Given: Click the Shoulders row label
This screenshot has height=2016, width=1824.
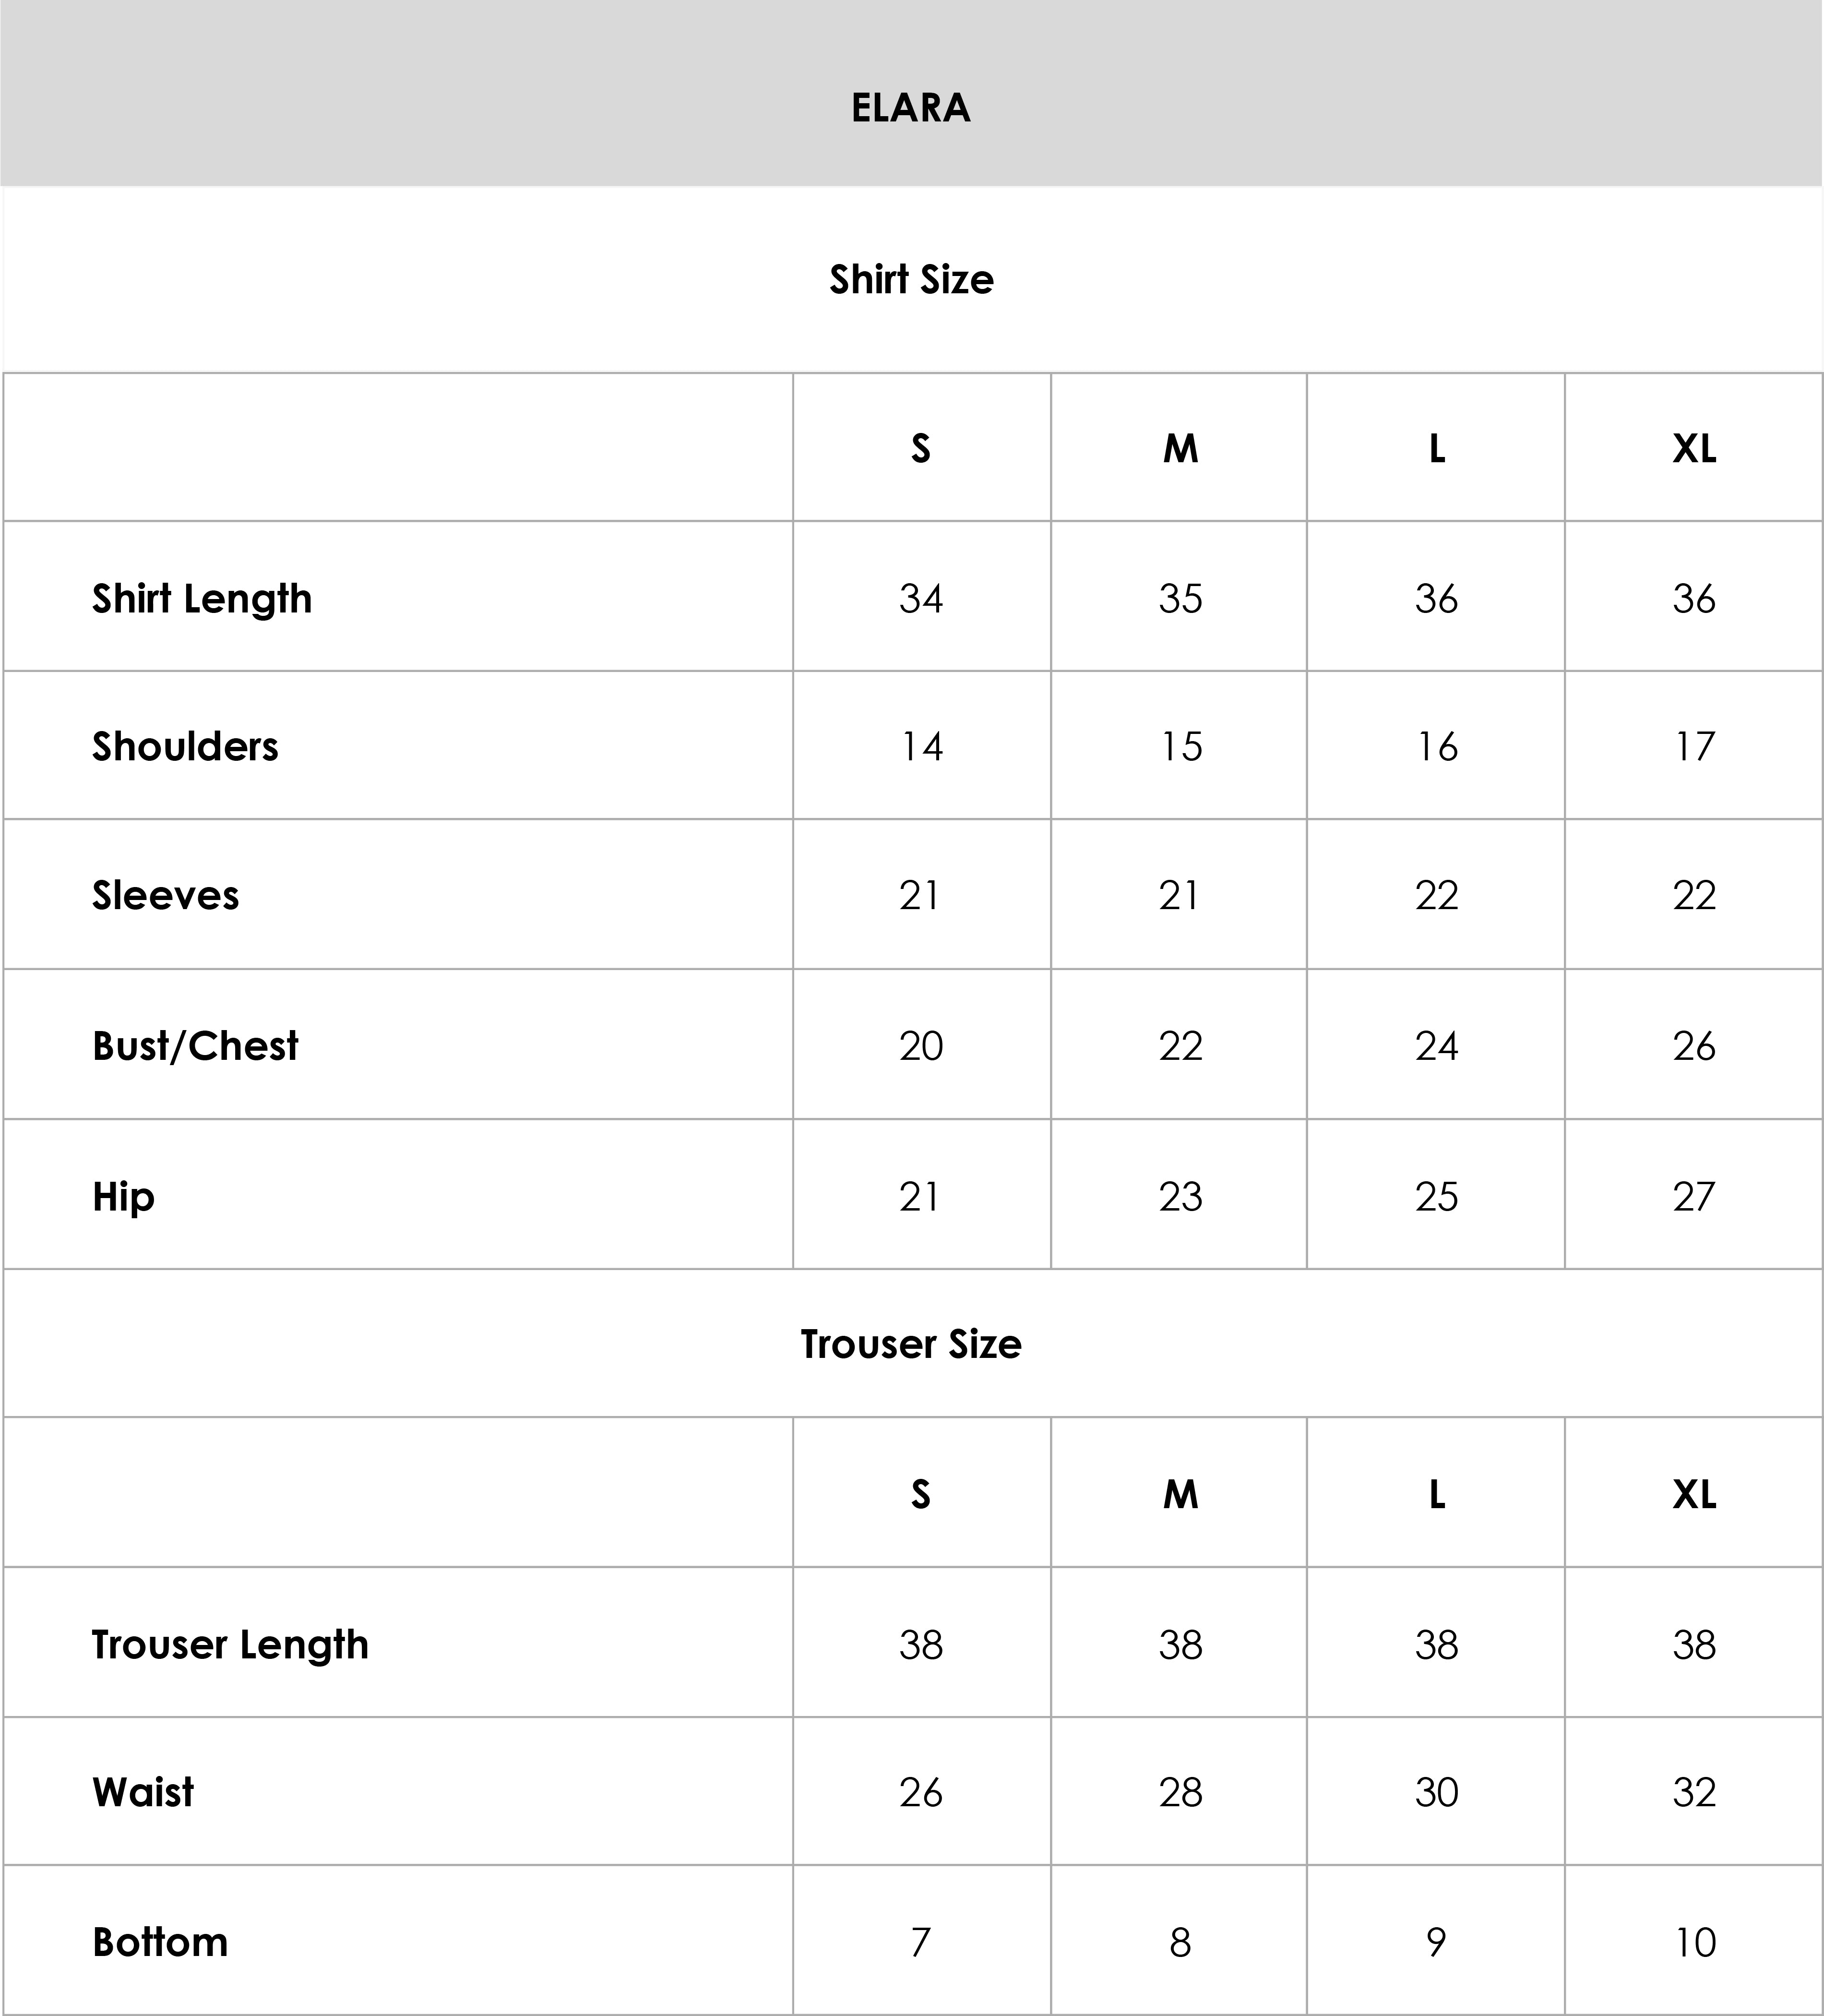Looking at the screenshot, I should coord(185,747).
